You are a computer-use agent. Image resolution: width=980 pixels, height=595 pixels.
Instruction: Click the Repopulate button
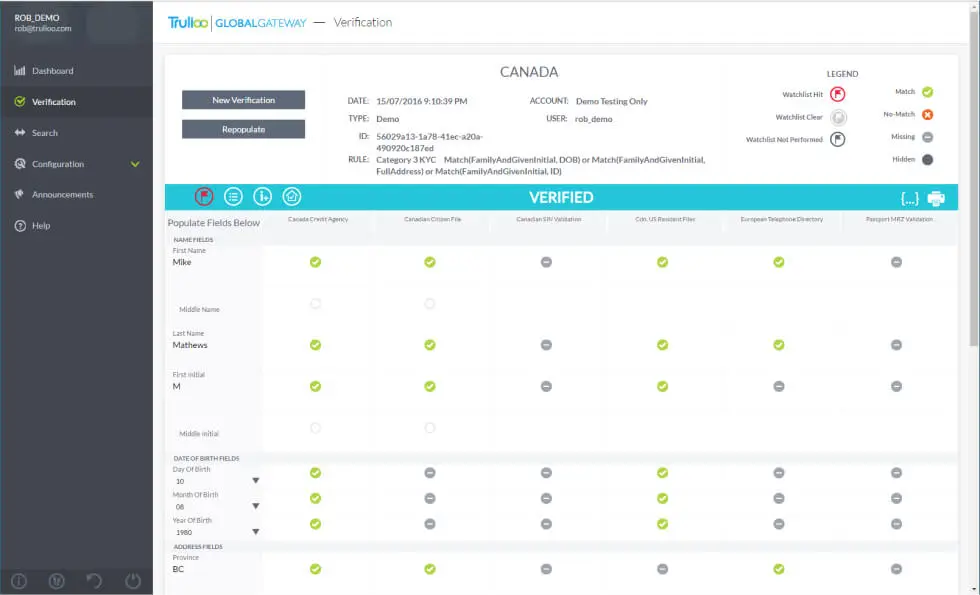point(243,129)
